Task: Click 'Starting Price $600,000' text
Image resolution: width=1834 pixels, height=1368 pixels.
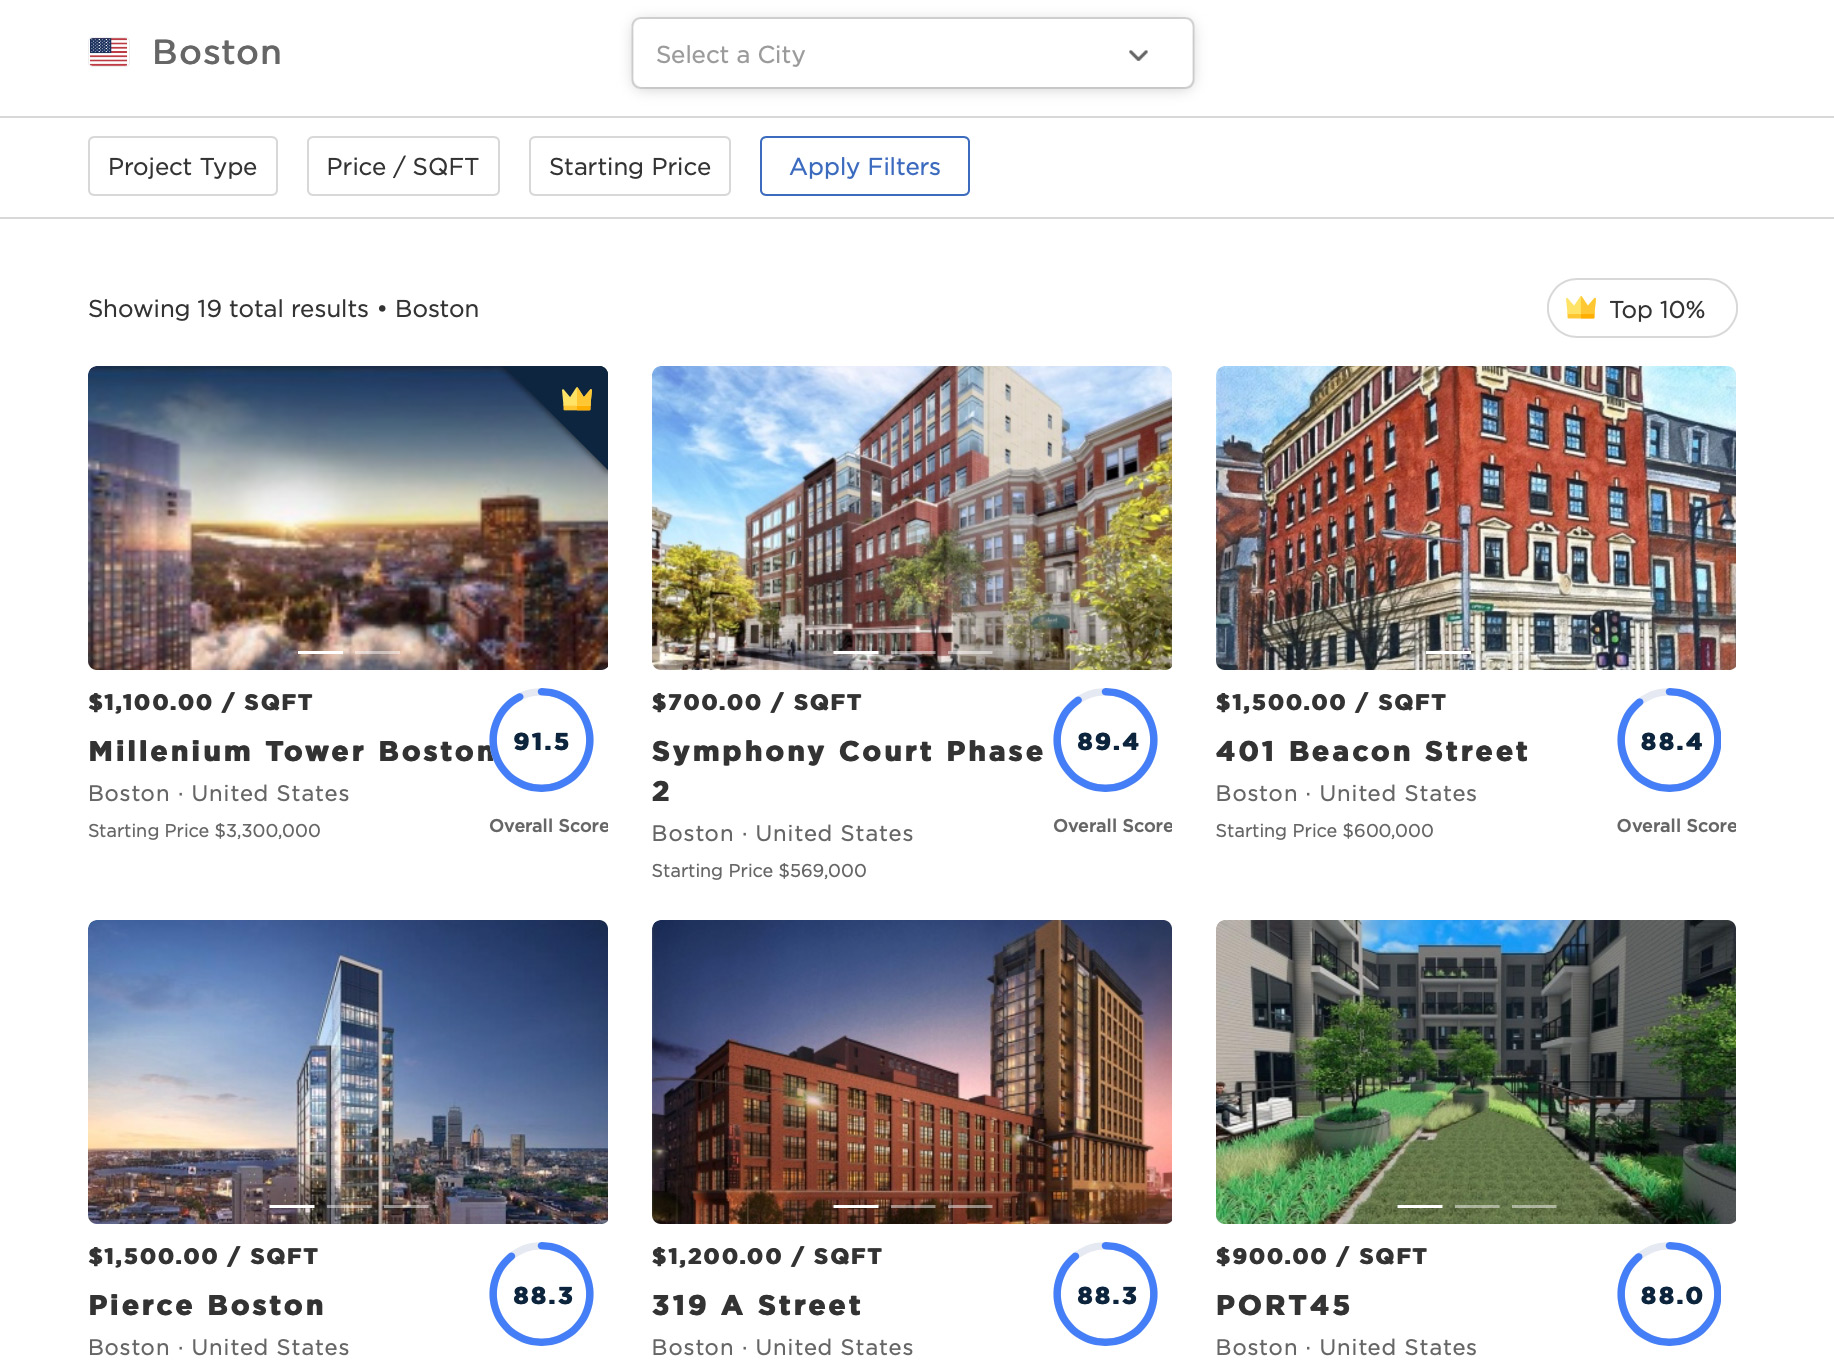Action: click(1324, 830)
